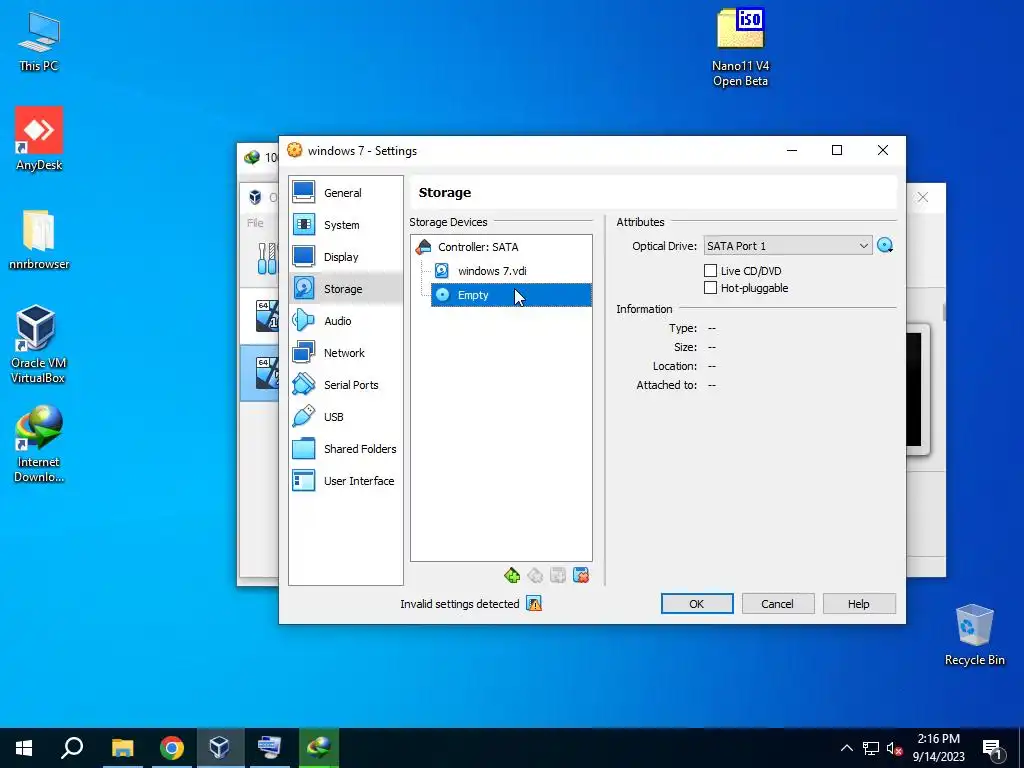This screenshot has width=1024, height=768.
Task: Click the choose optical disk file icon
Action: pyautogui.click(x=885, y=246)
